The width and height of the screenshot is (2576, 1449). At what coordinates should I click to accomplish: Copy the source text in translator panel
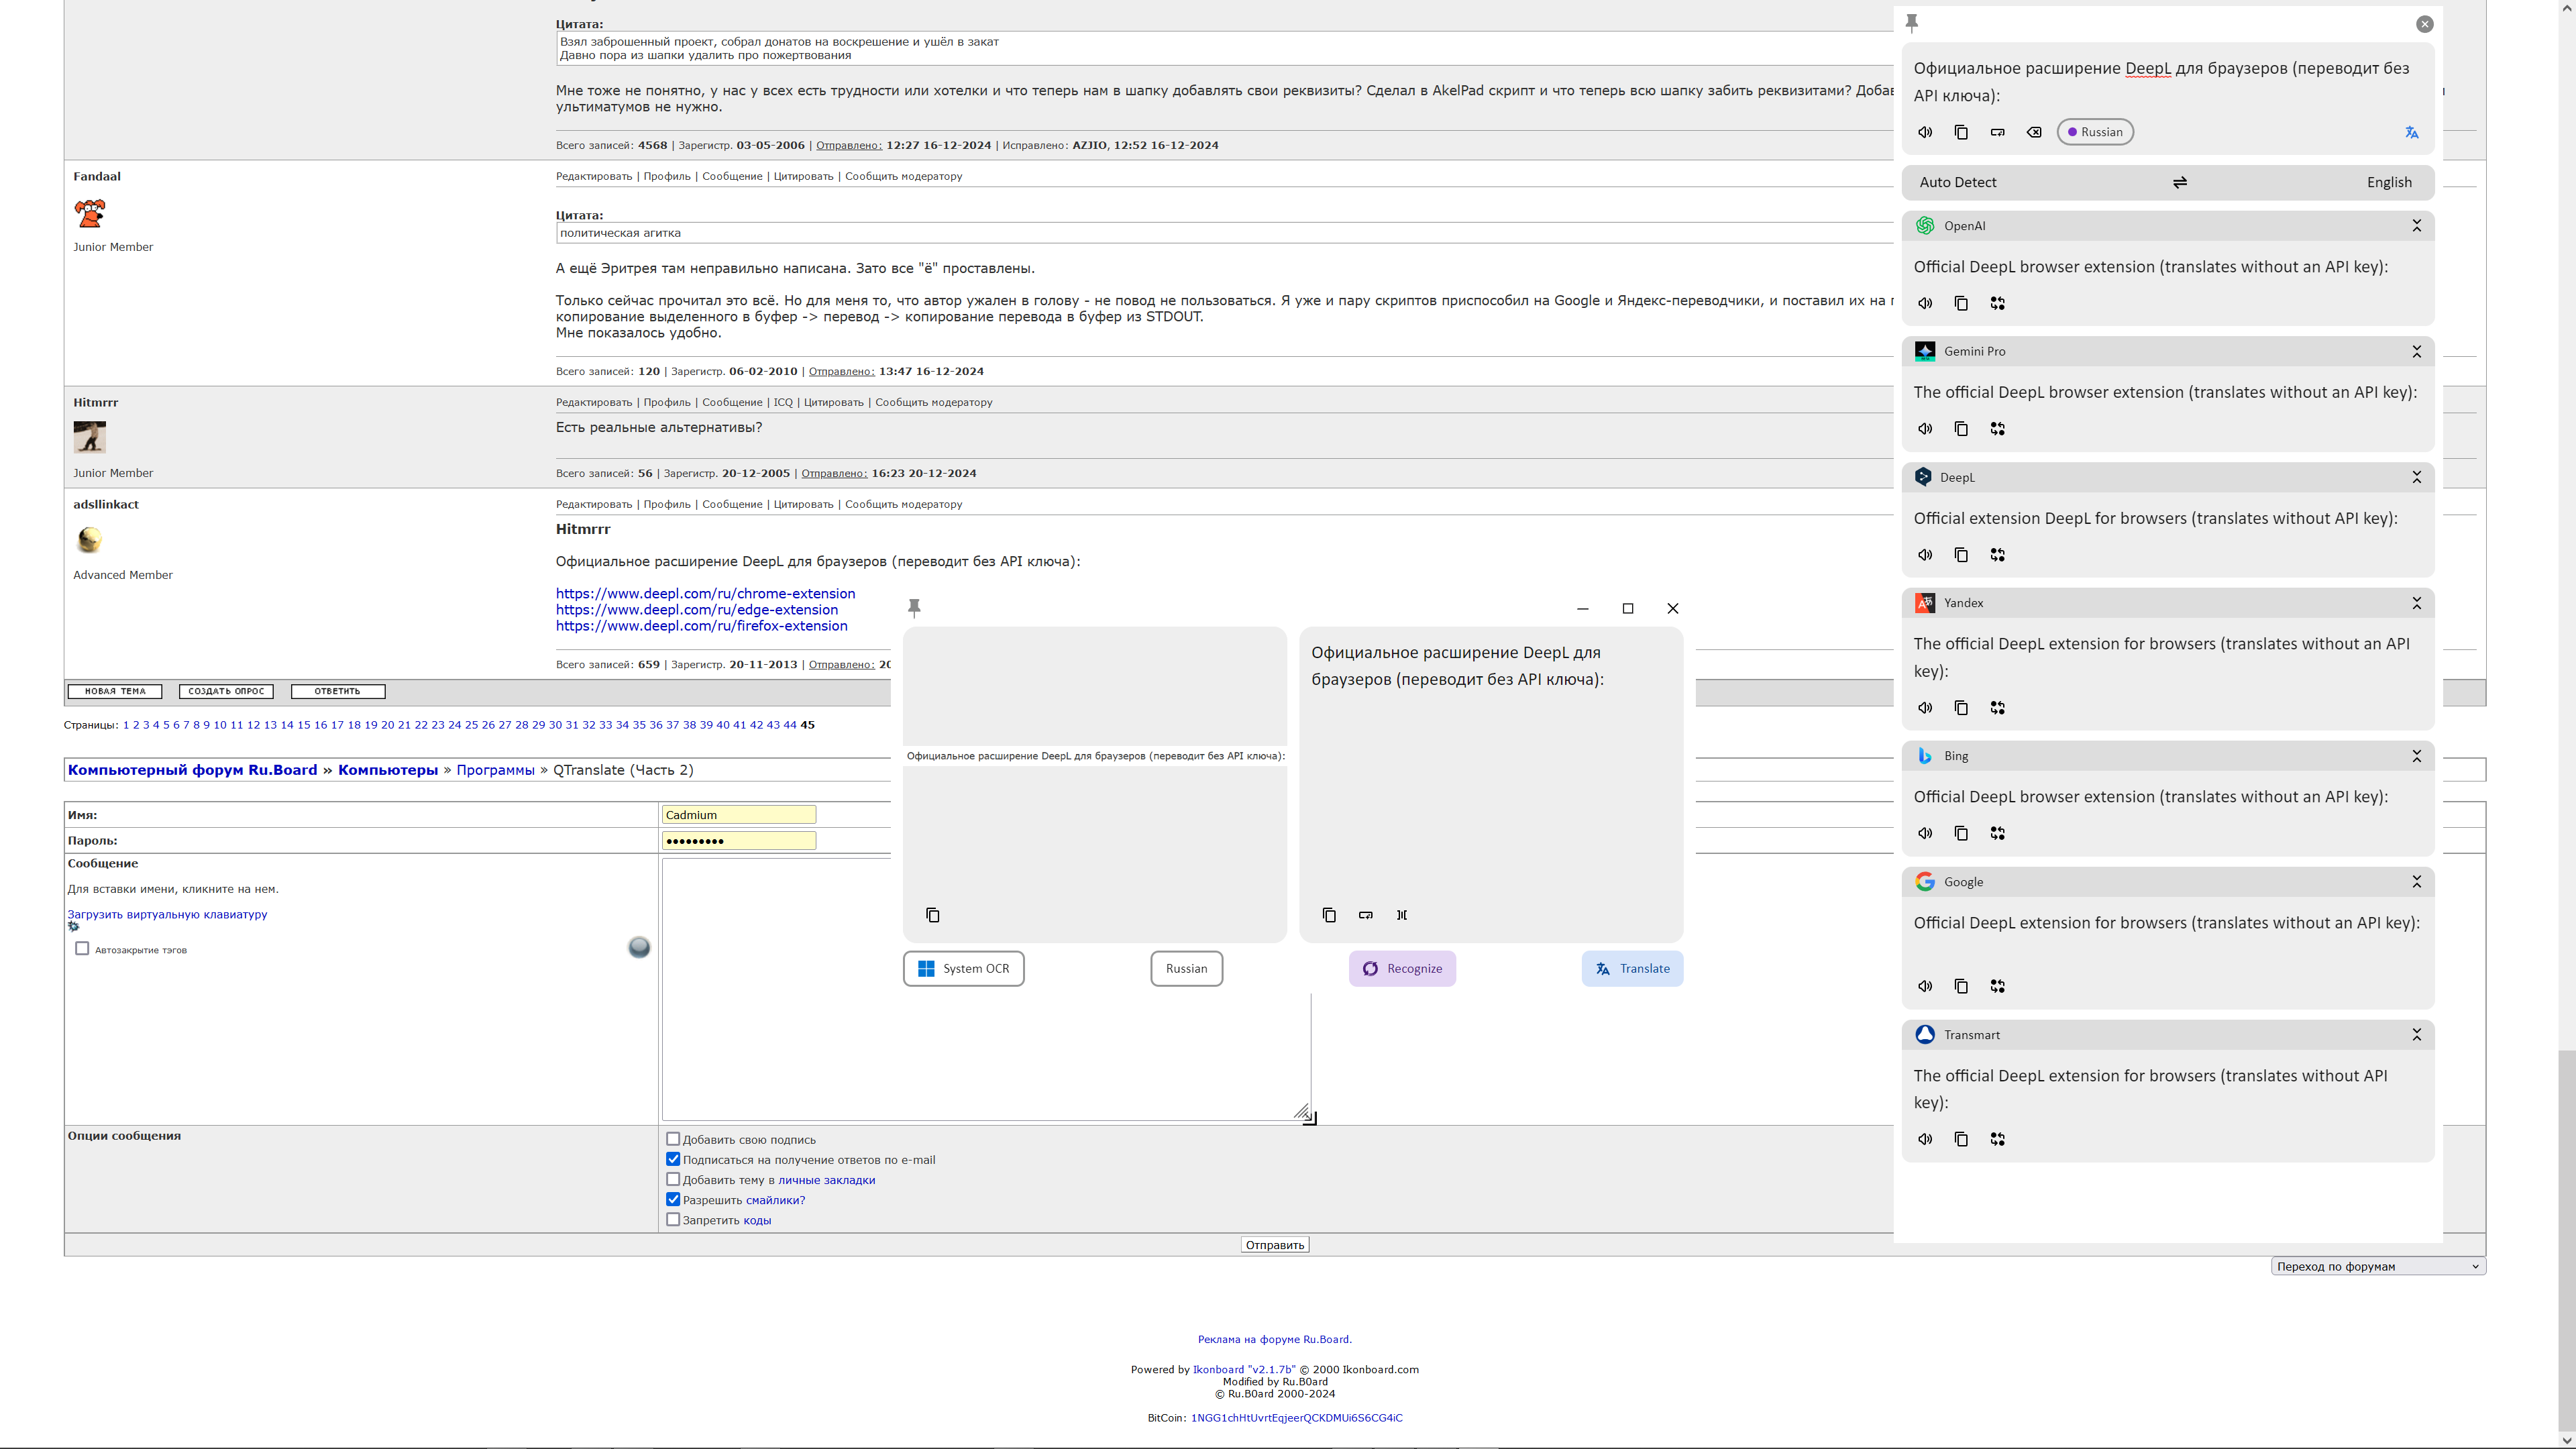[1961, 132]
